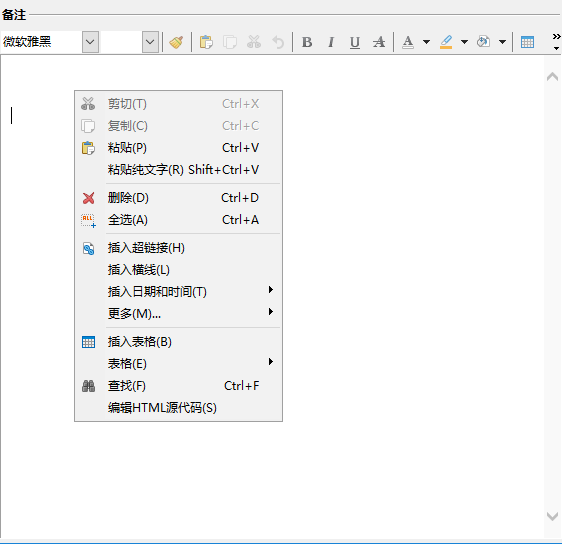Screen dimensions: 562x544
Task: Click the copy icon in toolbar
Action: pyautogui.click(x=230, y=42)
